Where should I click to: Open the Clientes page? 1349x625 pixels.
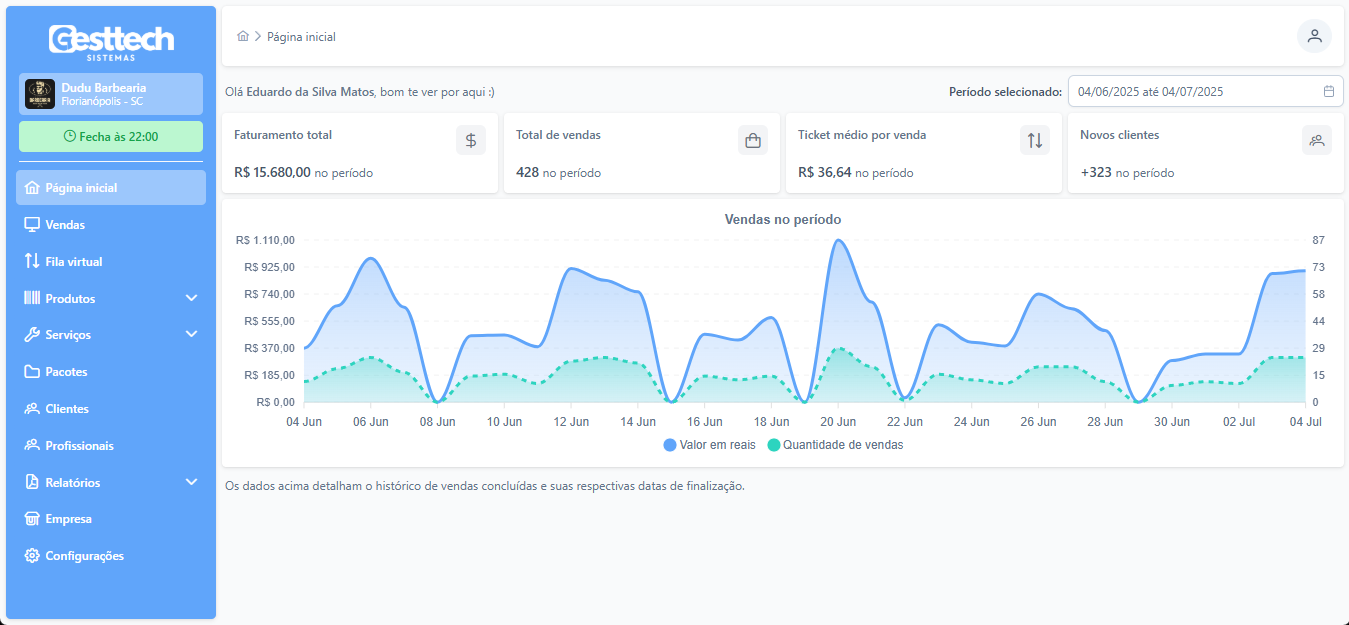[67, 409]
